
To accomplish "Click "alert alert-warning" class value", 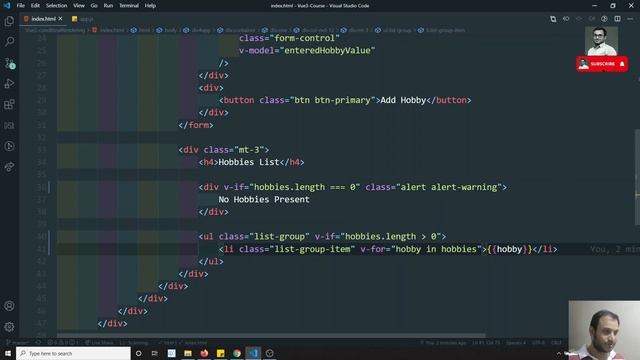I will point(449,187).
